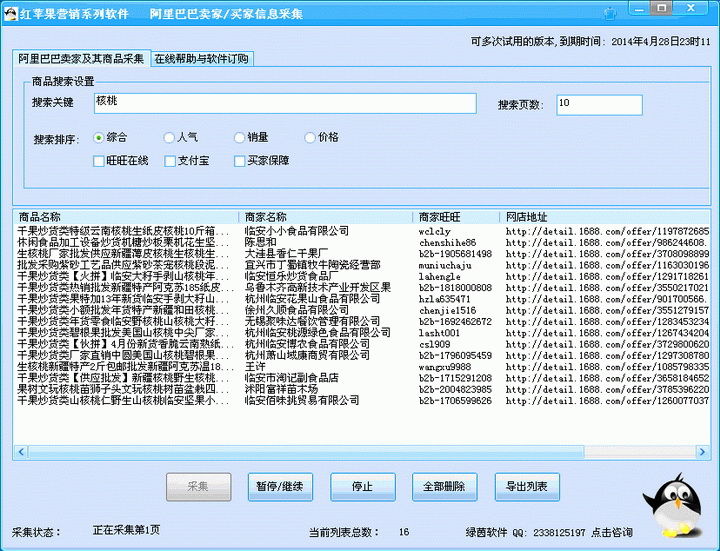Select row with 乌鲁木齐高新技术产业开发区果
Viewport: 720px width, 551px height.
point(363,287)
